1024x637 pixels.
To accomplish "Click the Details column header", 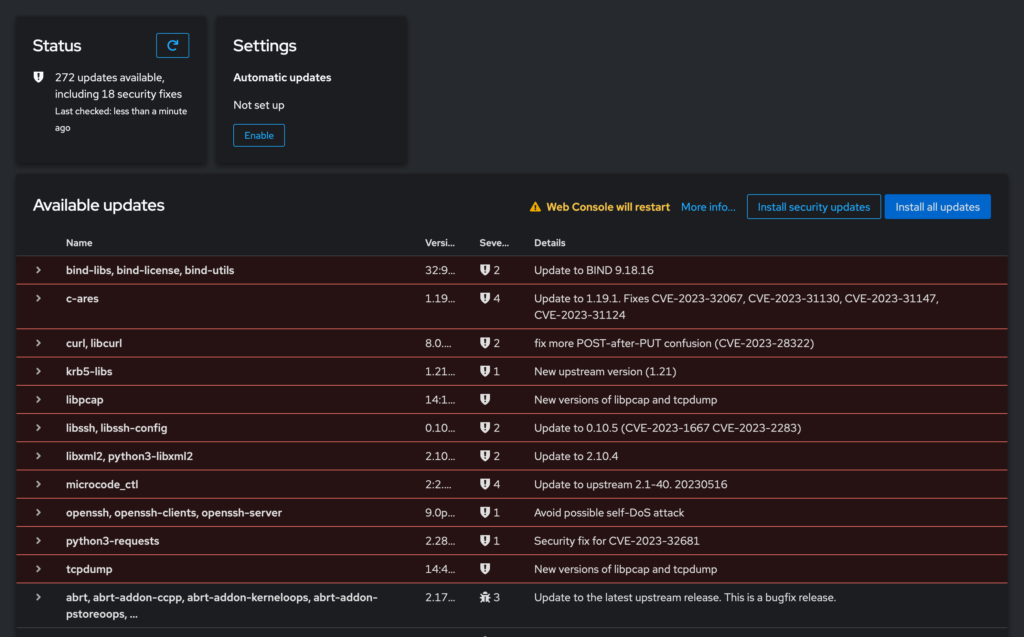I will [549, 243].
